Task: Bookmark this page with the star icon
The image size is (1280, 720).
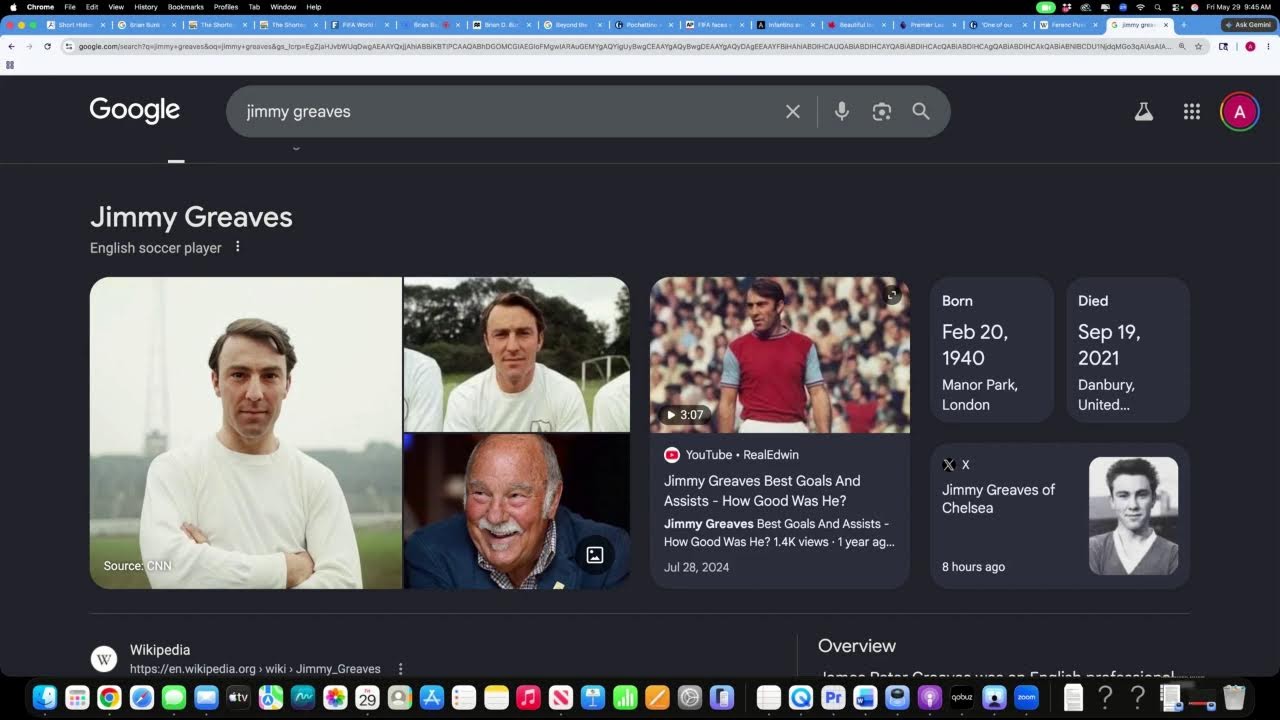Action: click(x=1198, y=46)
